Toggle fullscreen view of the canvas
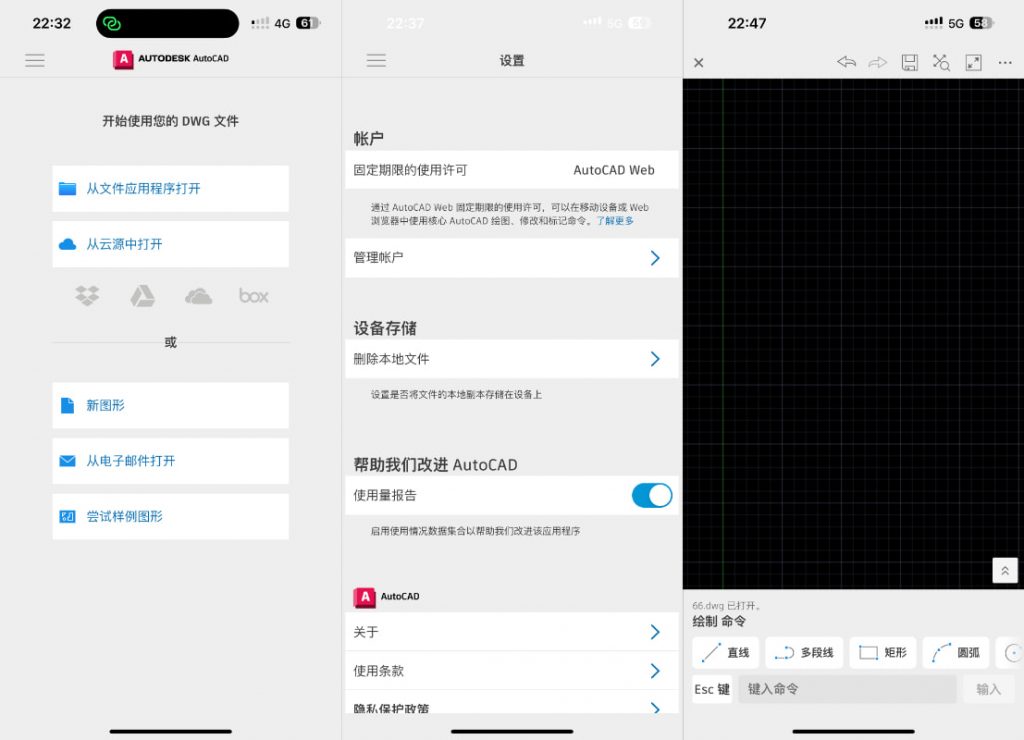 (973, 62)
